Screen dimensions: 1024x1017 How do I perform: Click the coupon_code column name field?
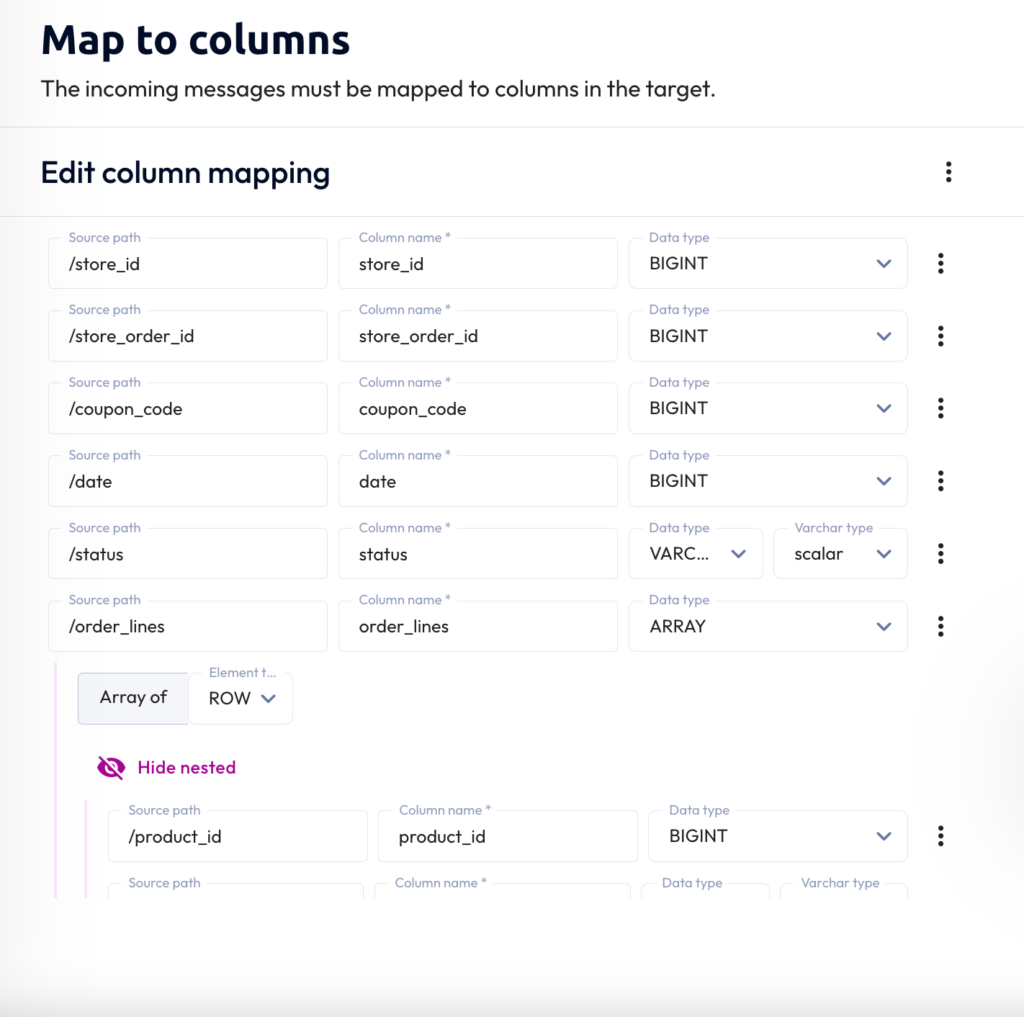tap(477, 408)
